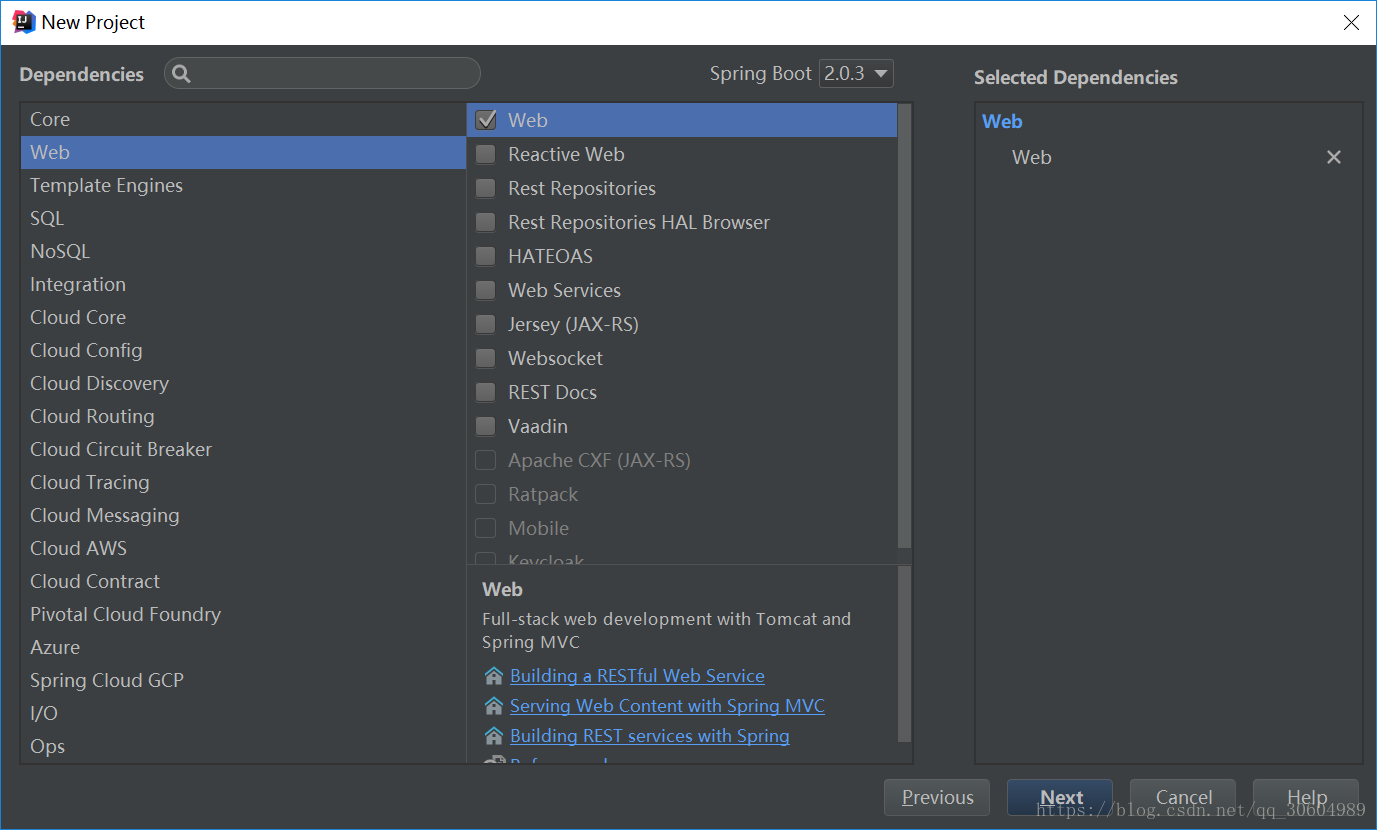Choose the Template Engines category
The image size is (1377, 830).
pos(243,185)
